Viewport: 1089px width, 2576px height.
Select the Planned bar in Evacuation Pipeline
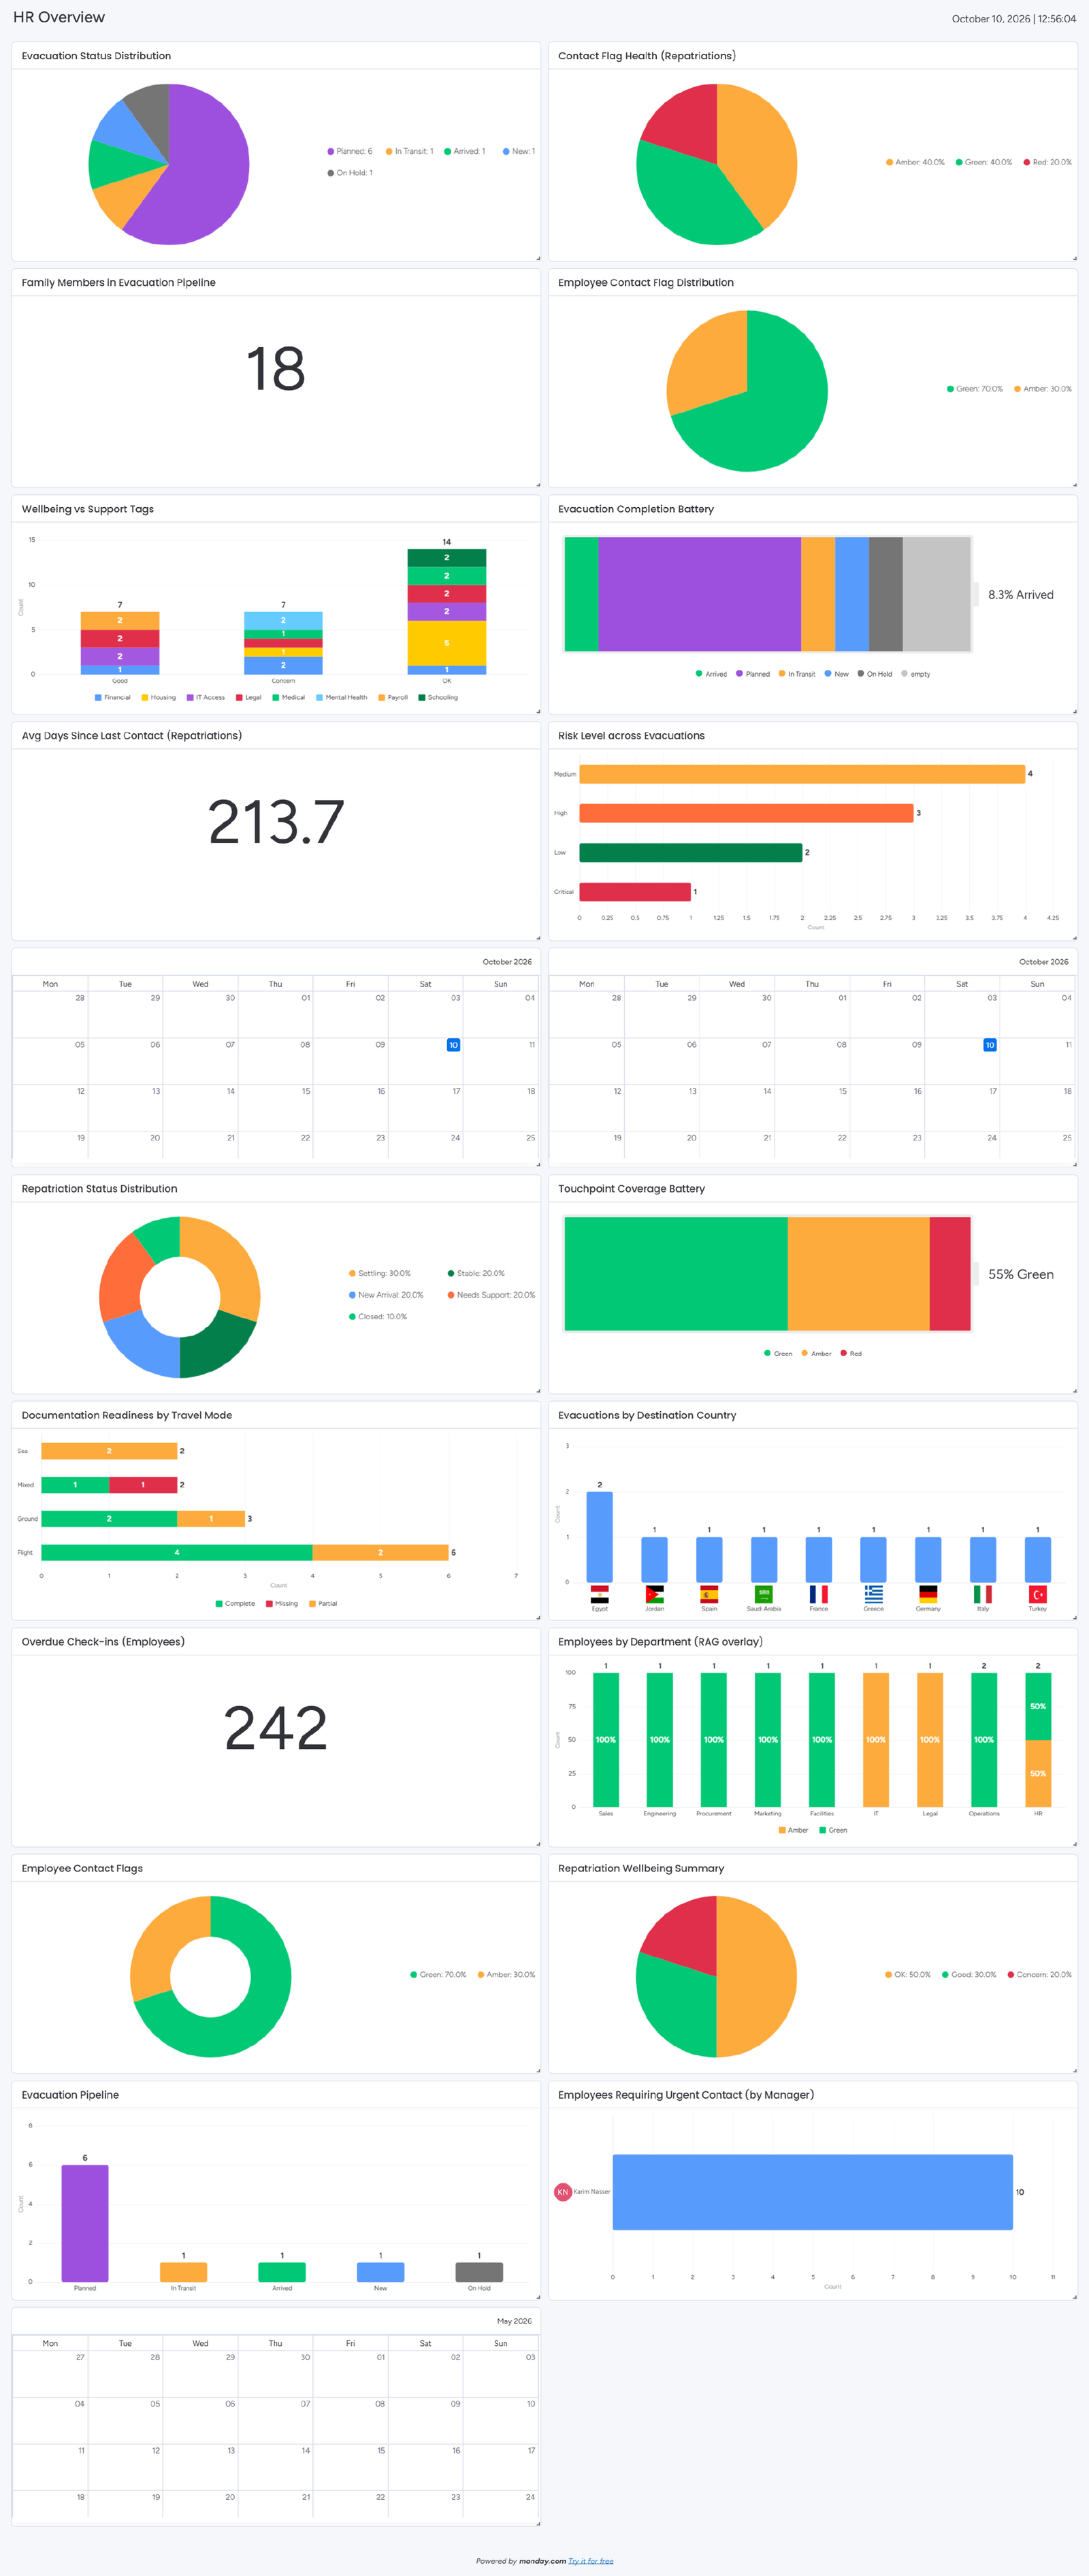tap(85, 2223)
